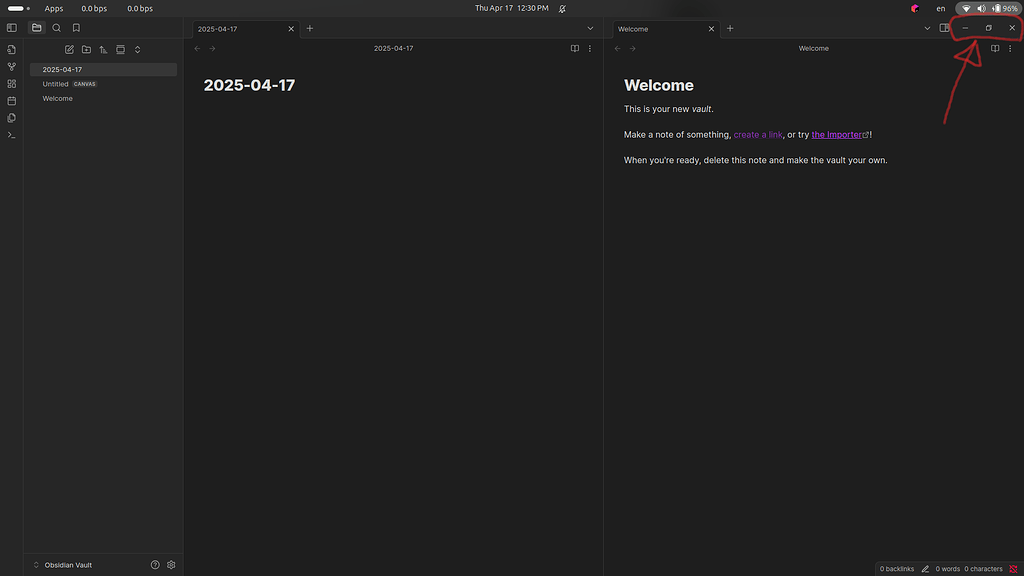Open the graph view from the left ribbon
Screen dimensions: 1024x576
pos(11,67)
